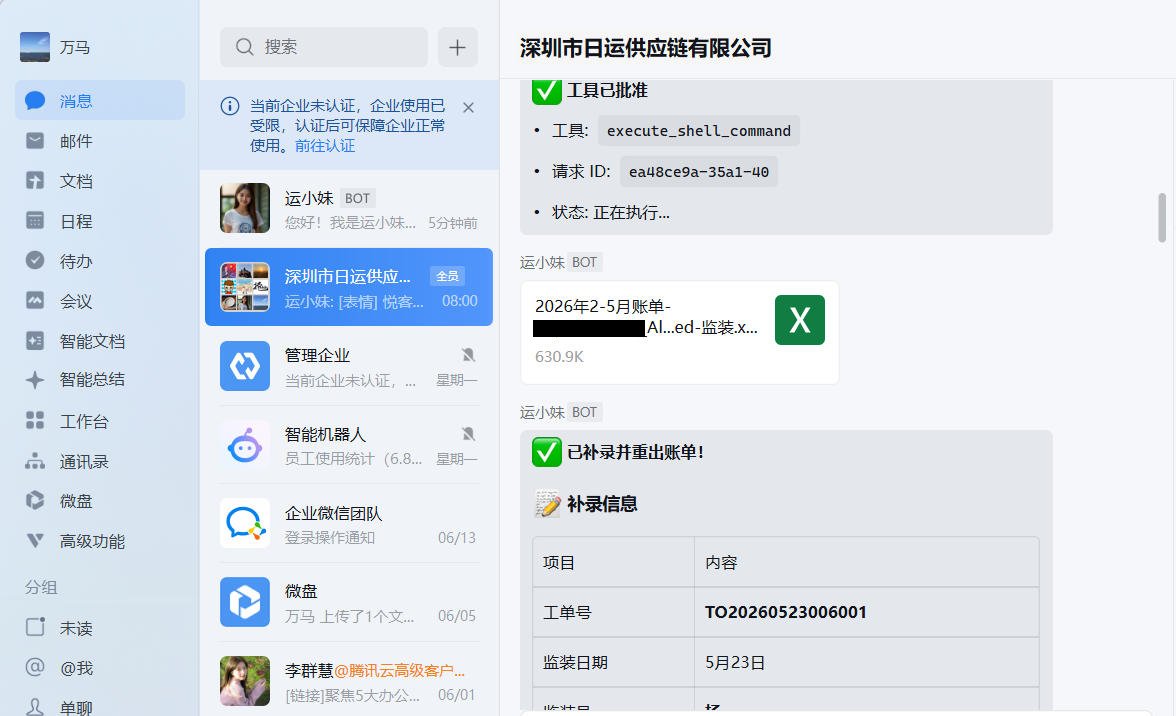Click the 高级功能 icon

(35, 541)
